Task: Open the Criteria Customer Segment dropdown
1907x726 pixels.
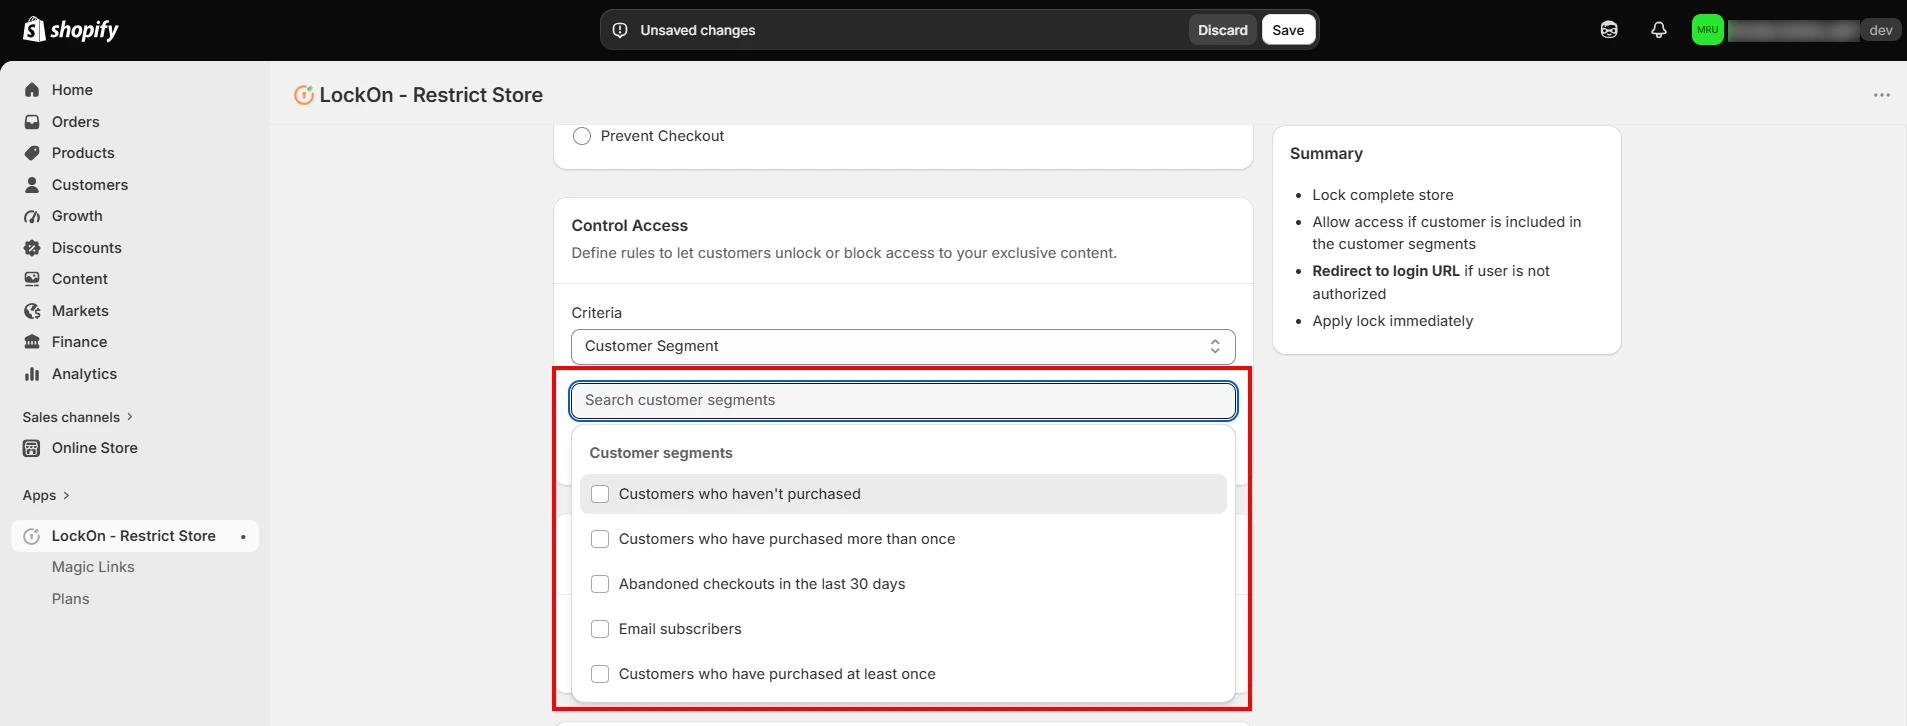Action: tap(903, 346)
